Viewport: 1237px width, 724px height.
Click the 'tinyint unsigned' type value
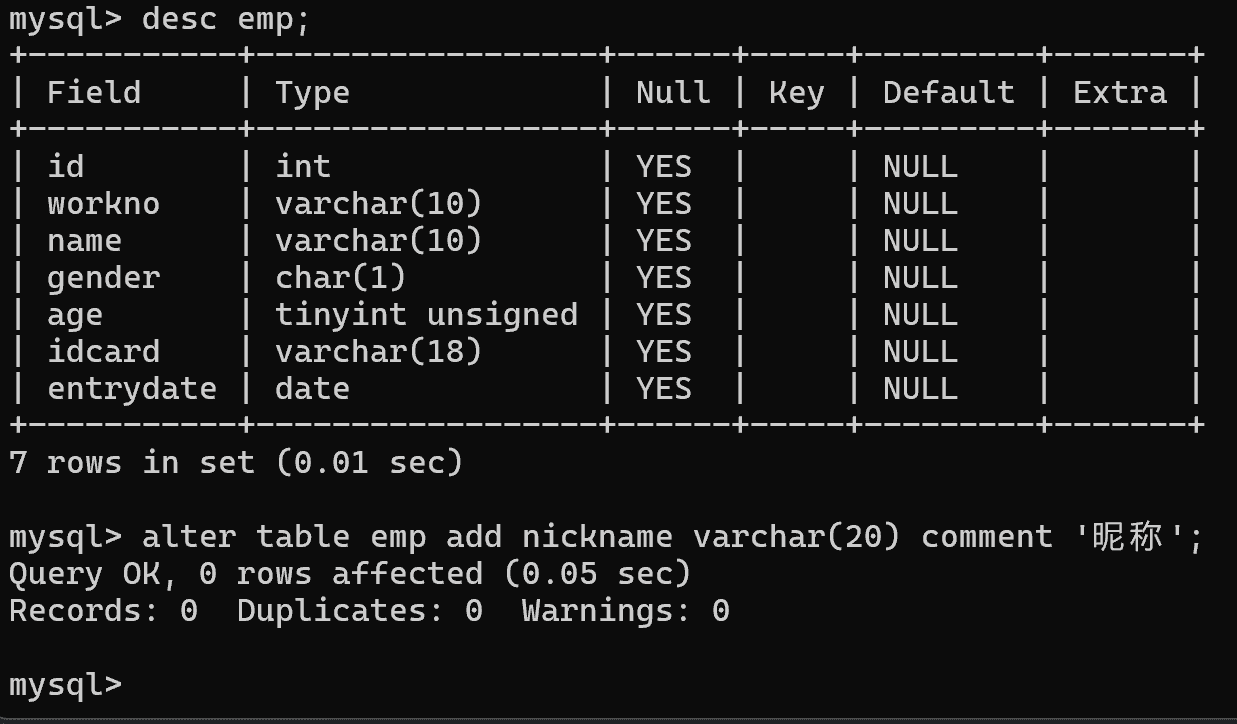(426, 315)
